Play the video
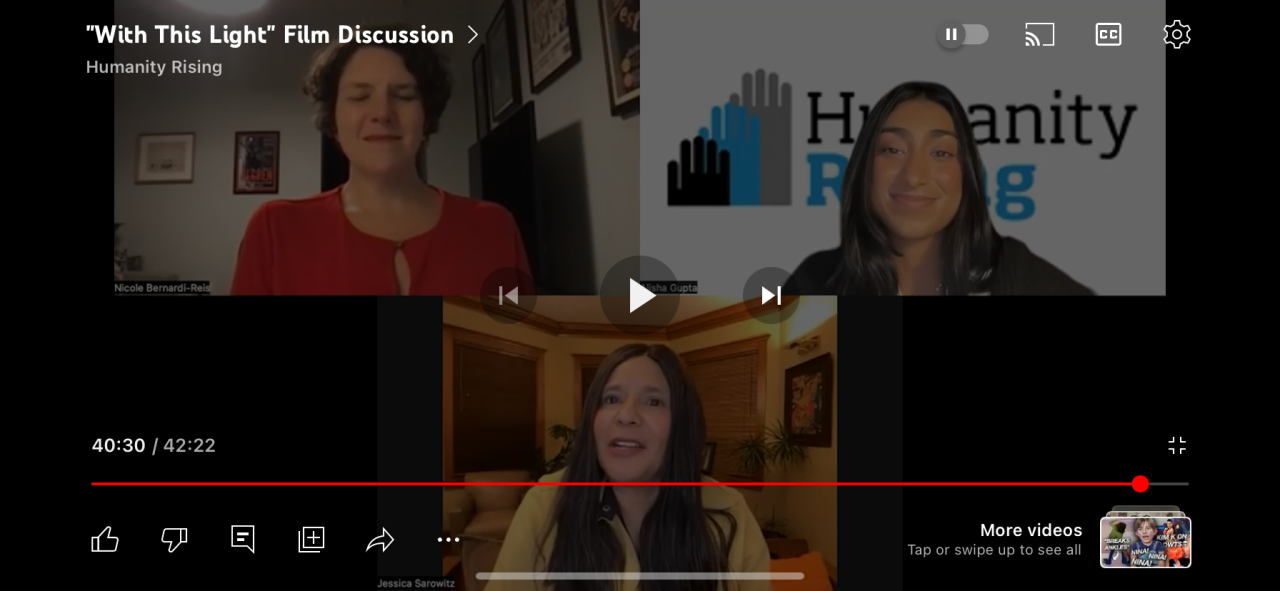Viewport: 1280px width, 591px height. 640,295
